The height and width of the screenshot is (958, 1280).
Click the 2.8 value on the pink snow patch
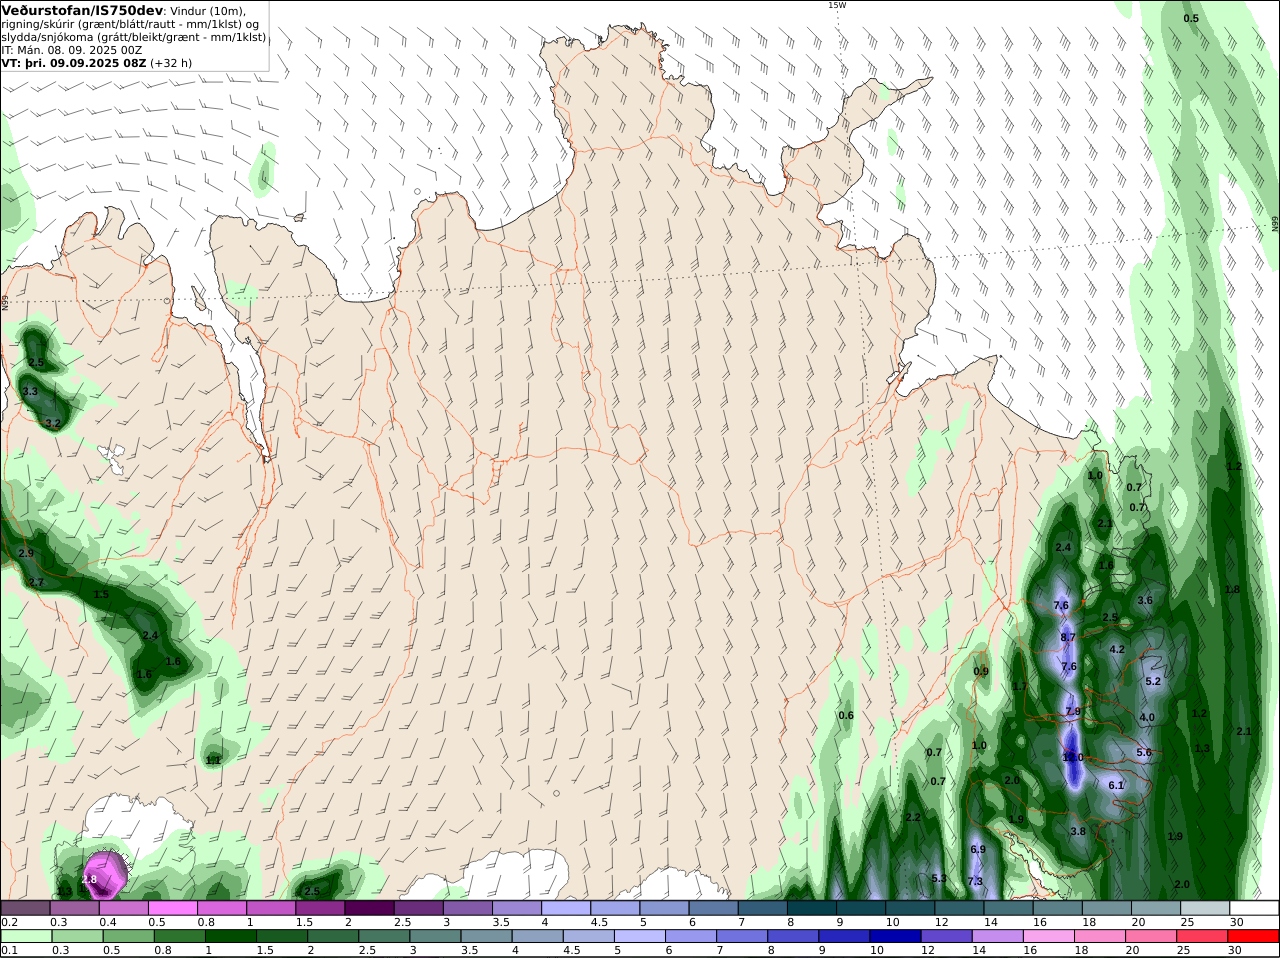point(89,879)
